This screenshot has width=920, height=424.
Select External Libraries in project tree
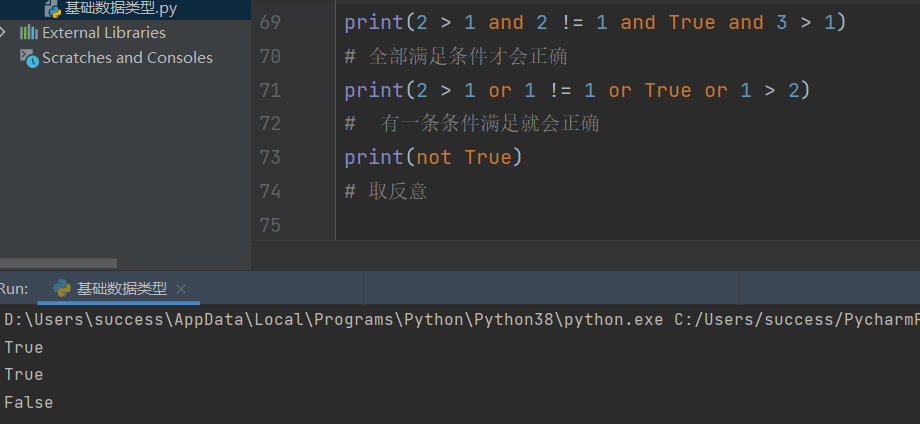(x=104, y=33)
